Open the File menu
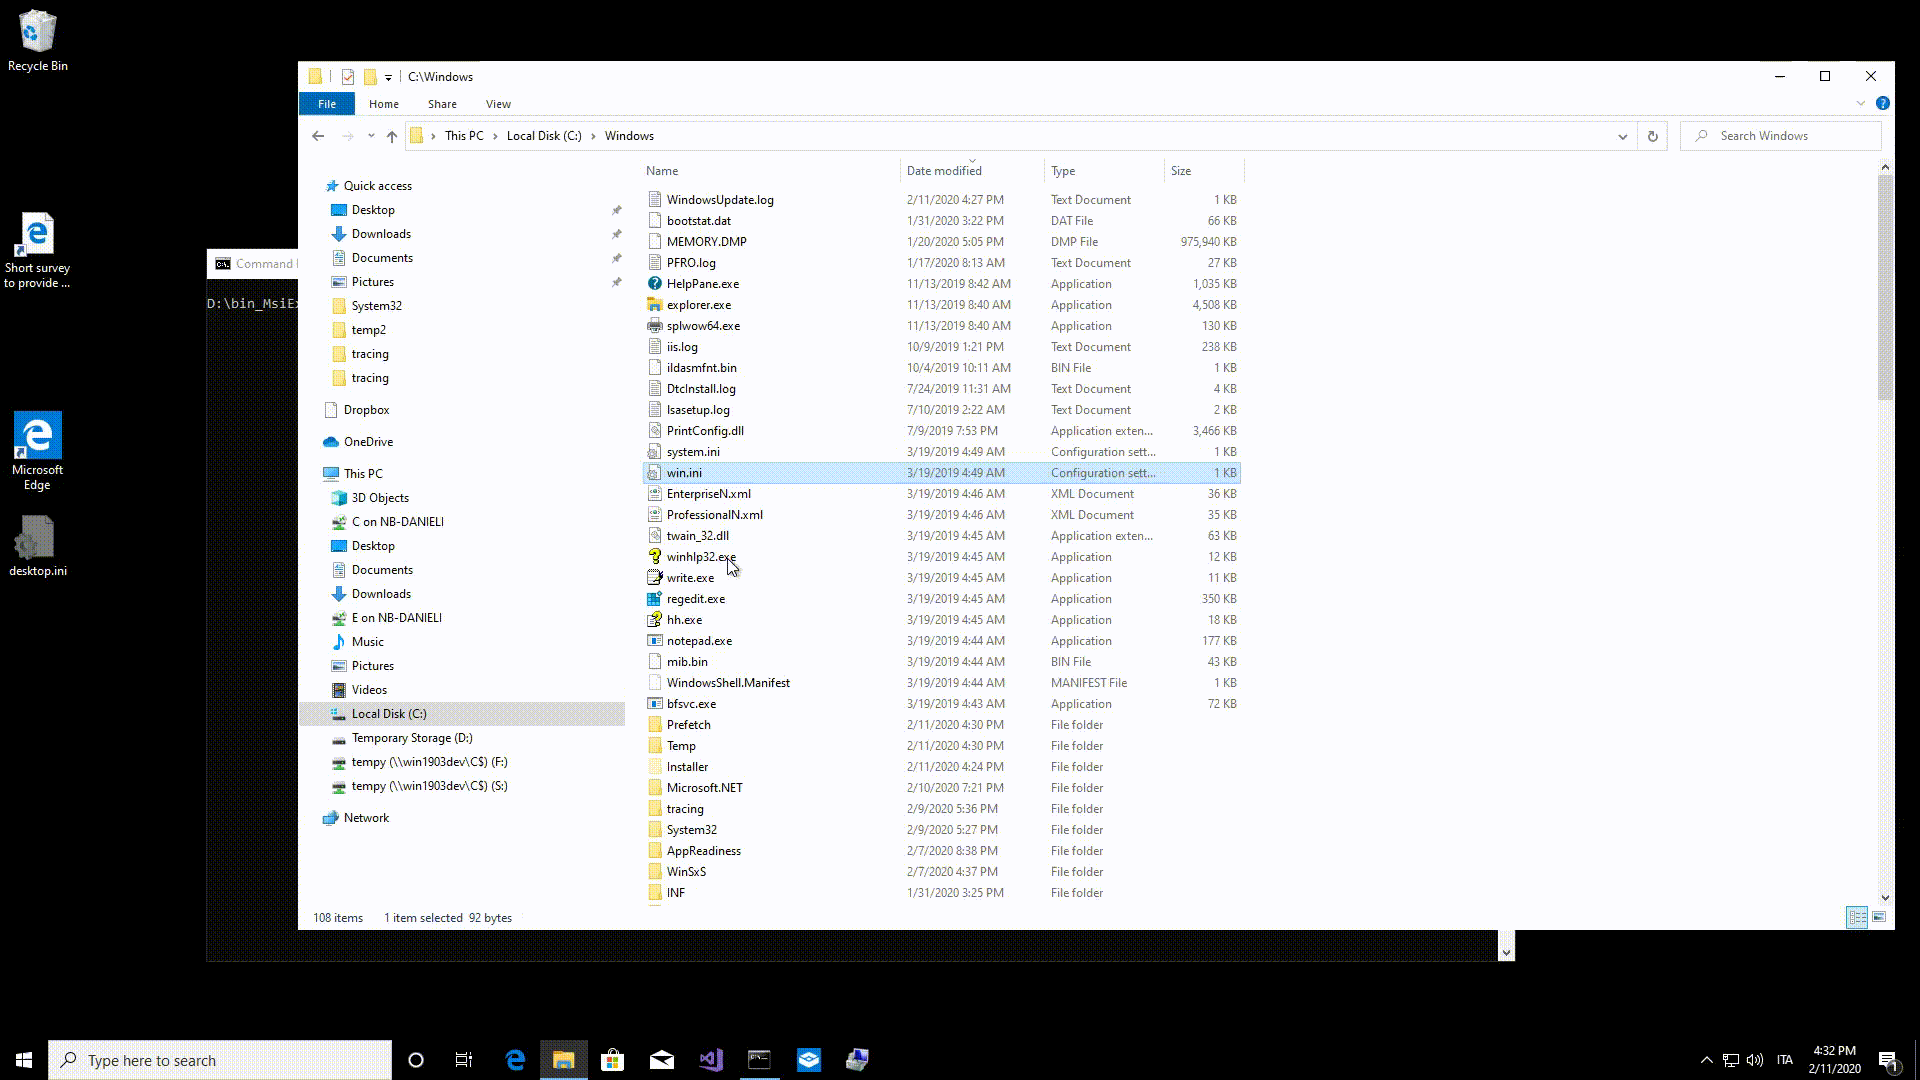Viewport: 1920px width, 1080px height. [327, 104]
